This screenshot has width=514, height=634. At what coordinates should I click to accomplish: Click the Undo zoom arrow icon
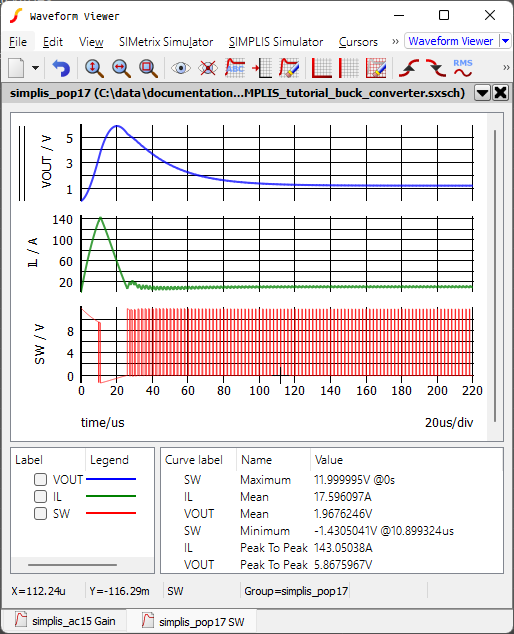pyautogui.click(x=61, y=68)
